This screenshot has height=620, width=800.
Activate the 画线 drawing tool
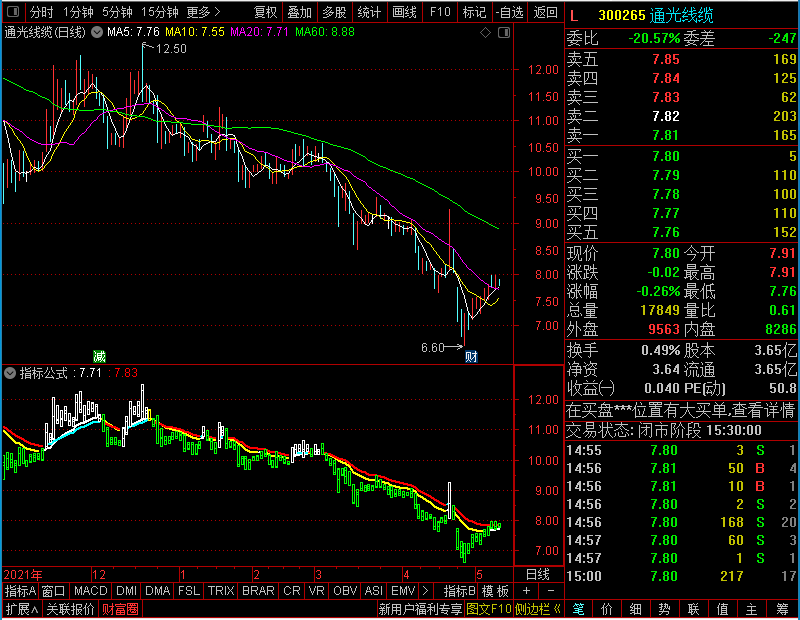click(x=404, y=12)
